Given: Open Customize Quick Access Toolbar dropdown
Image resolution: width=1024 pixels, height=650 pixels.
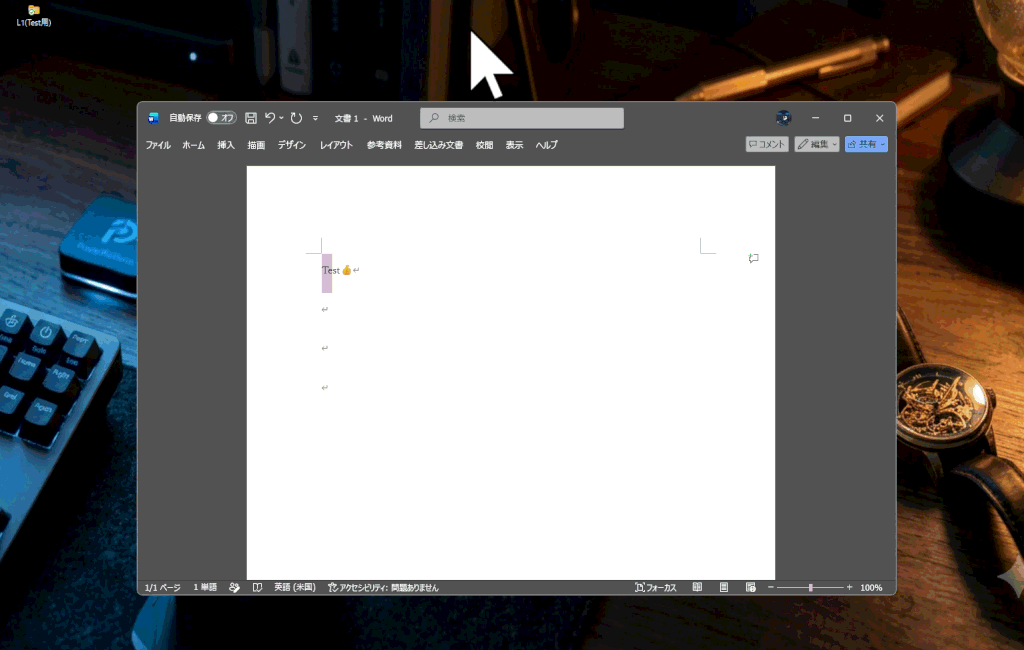Looking at the screenshot, I should click(x=315, y=118).
